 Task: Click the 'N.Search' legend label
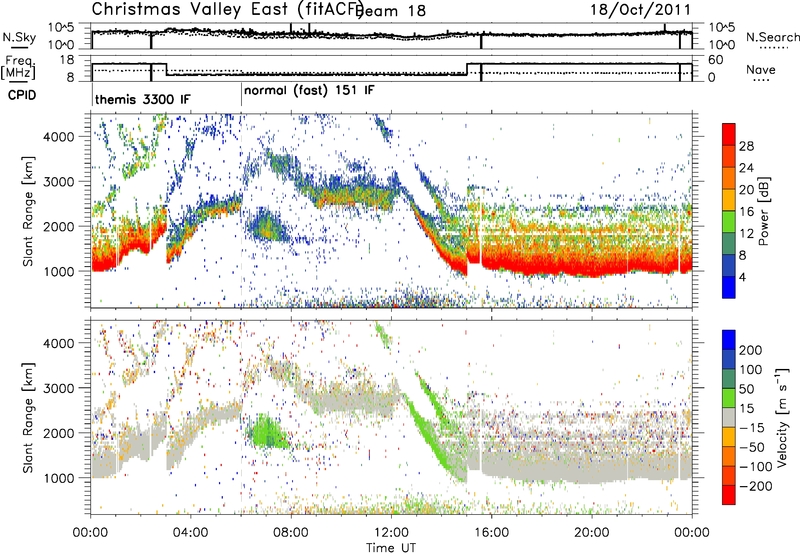point(773,37)
